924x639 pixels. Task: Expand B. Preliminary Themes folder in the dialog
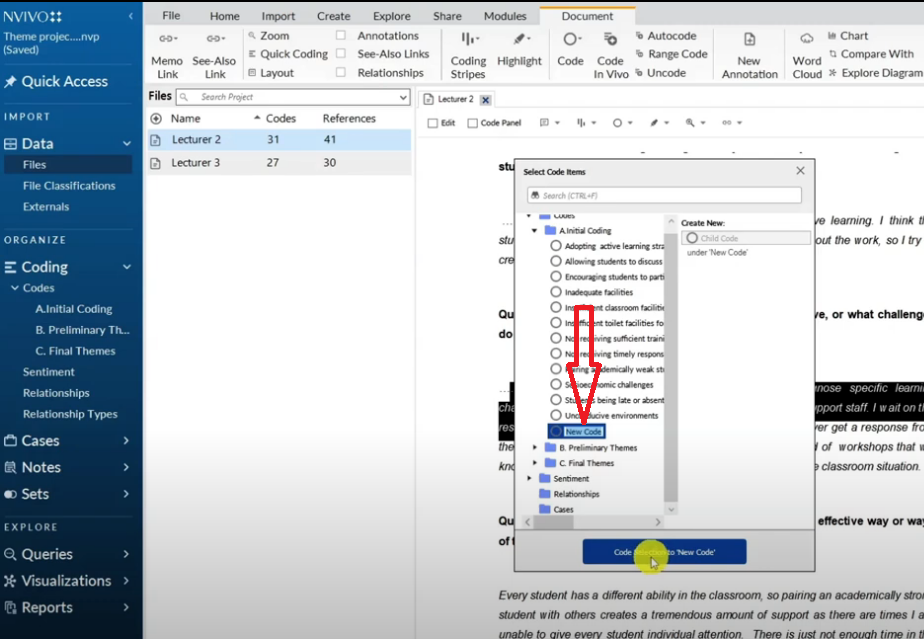point(534,447)
